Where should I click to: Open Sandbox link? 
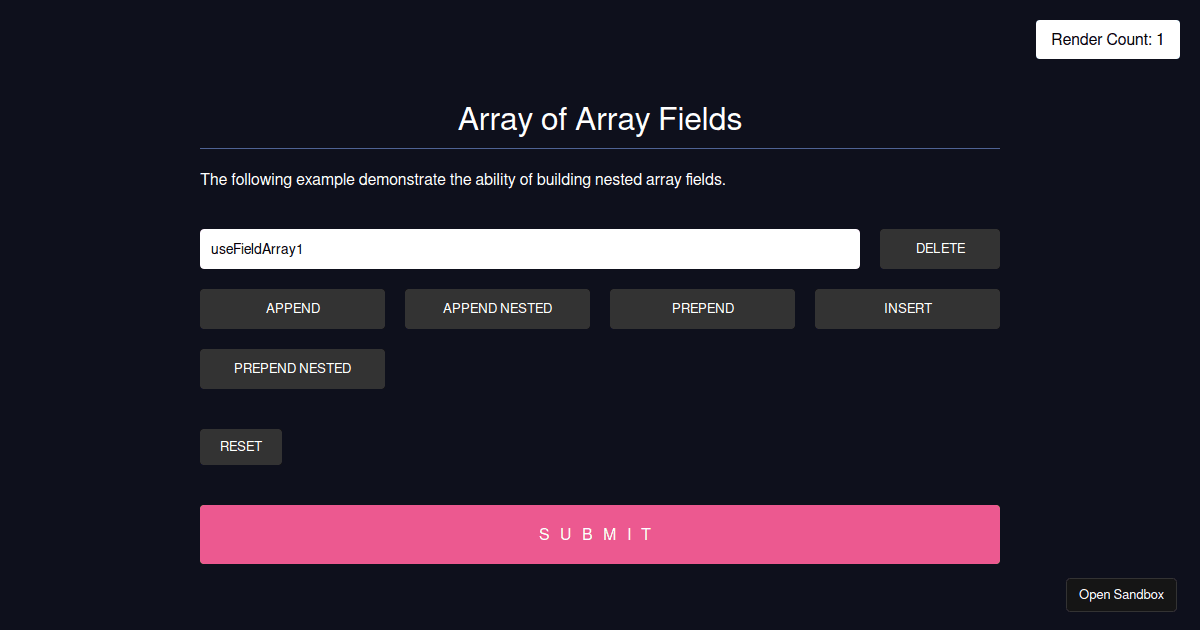click(1121, 595)
